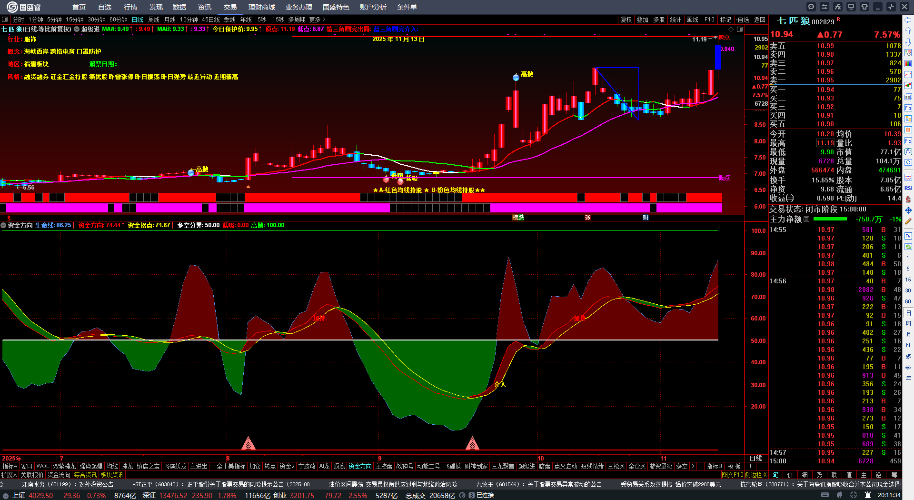Switch chart to 60分钟 period
Viewport: 914px width, 500px height.
[118, 19]
